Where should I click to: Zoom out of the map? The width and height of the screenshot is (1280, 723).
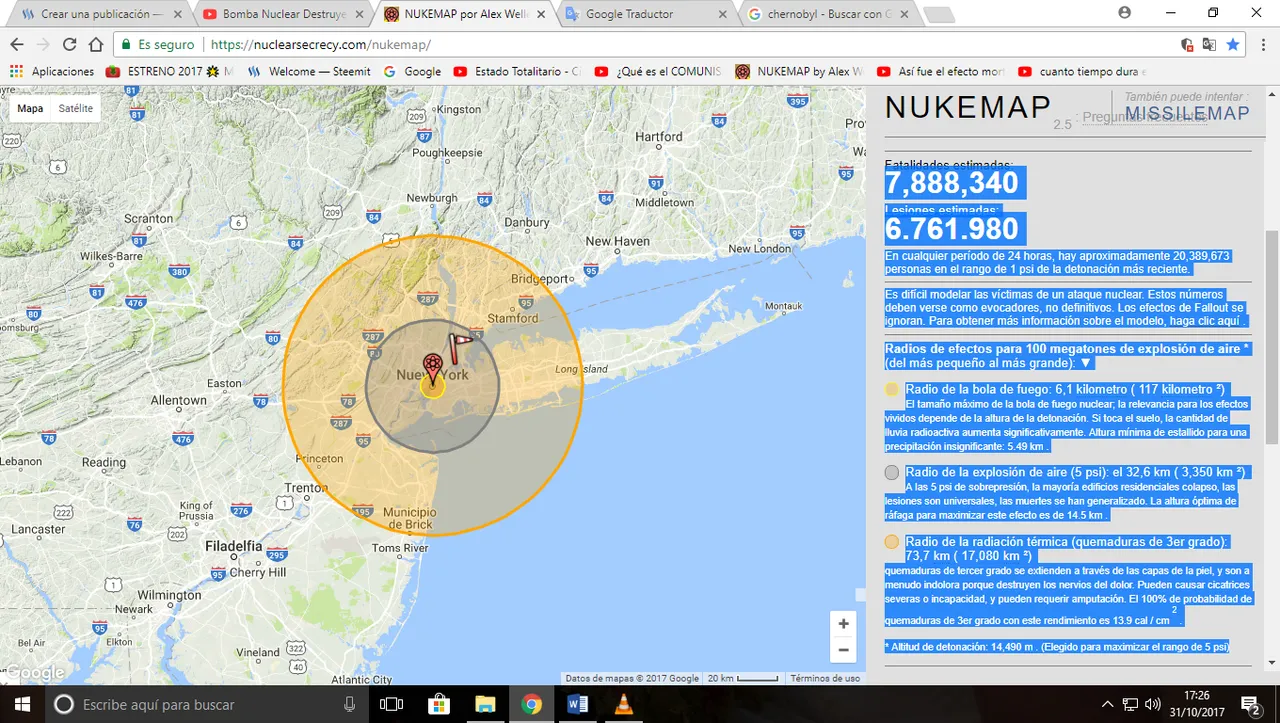pos(843,650)
